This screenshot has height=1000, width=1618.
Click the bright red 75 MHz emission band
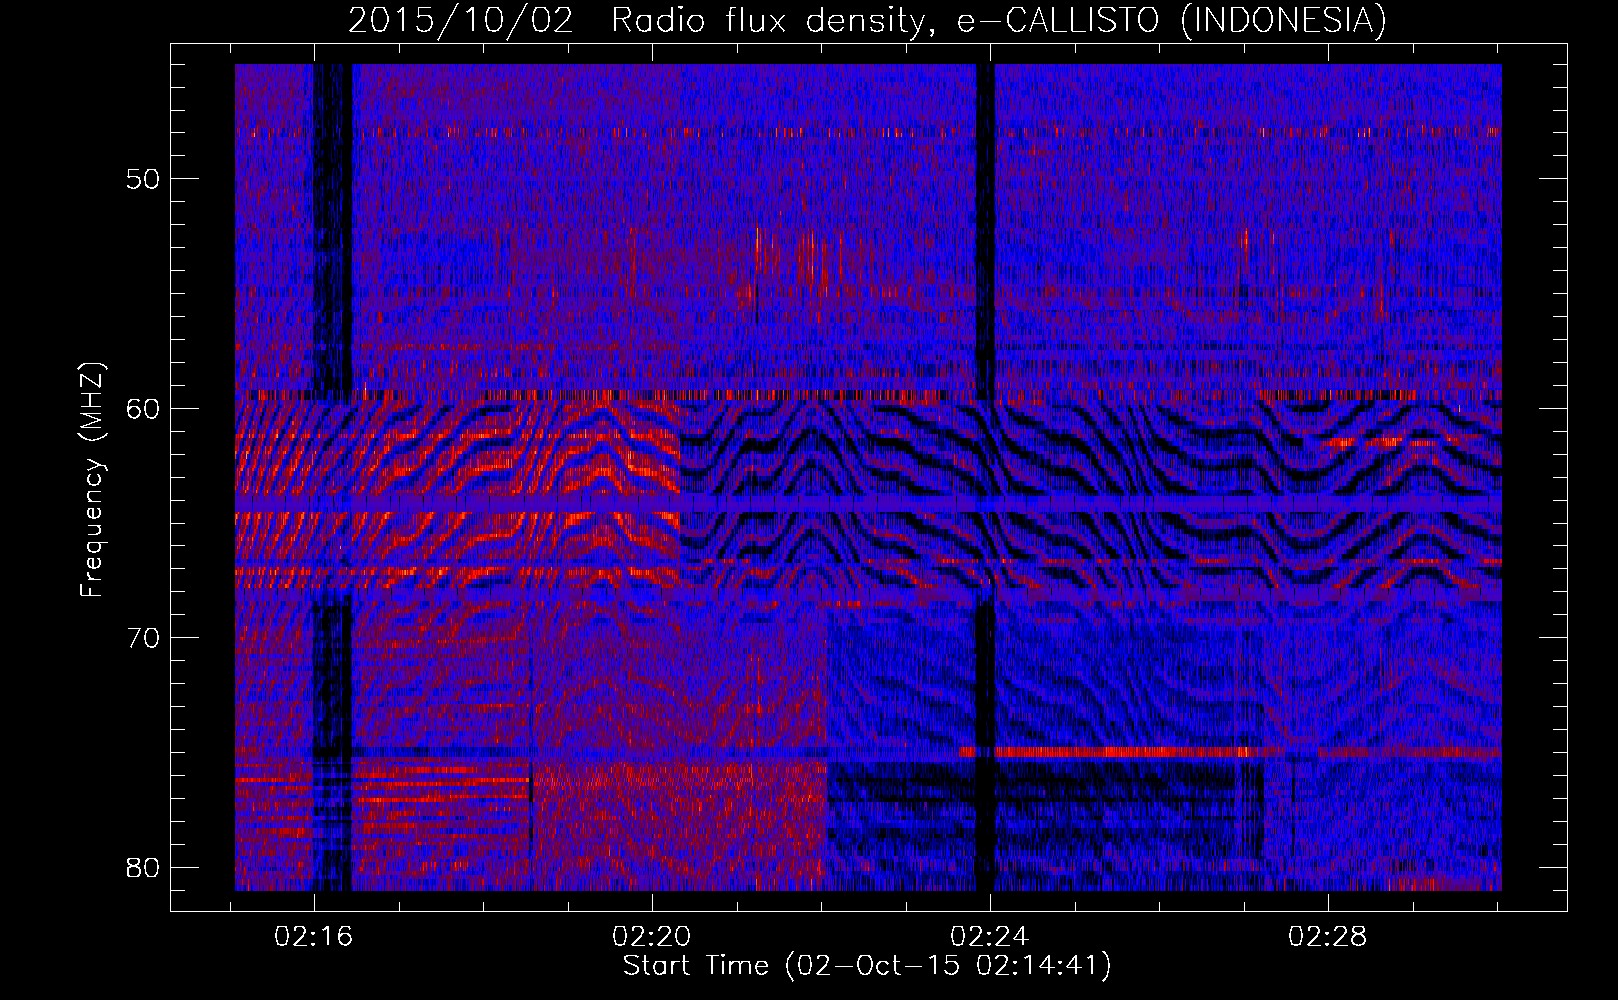[x=1105, y=752]
